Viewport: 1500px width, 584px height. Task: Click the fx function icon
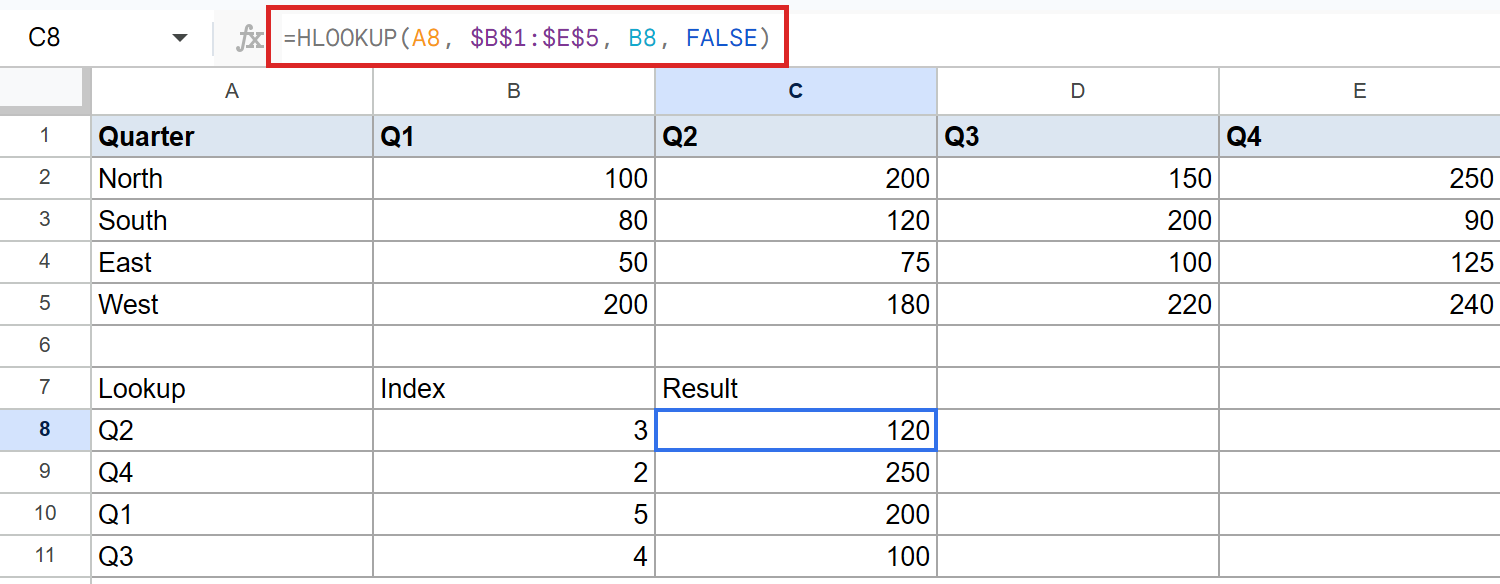248,39
